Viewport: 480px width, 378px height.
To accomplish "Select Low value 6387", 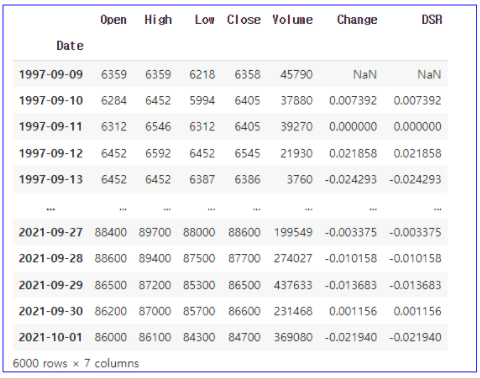I will (x=202, y=179).
